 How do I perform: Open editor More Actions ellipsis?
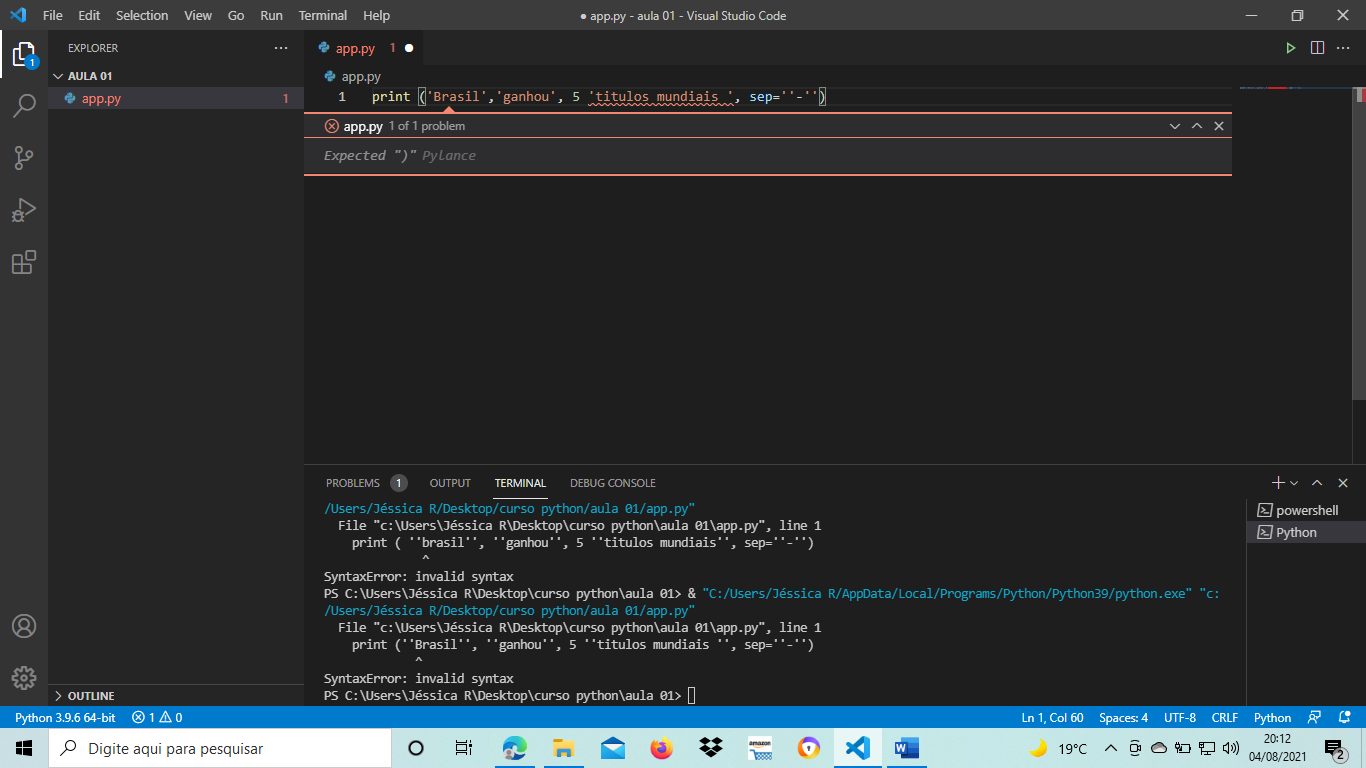tap(1344, 48)
